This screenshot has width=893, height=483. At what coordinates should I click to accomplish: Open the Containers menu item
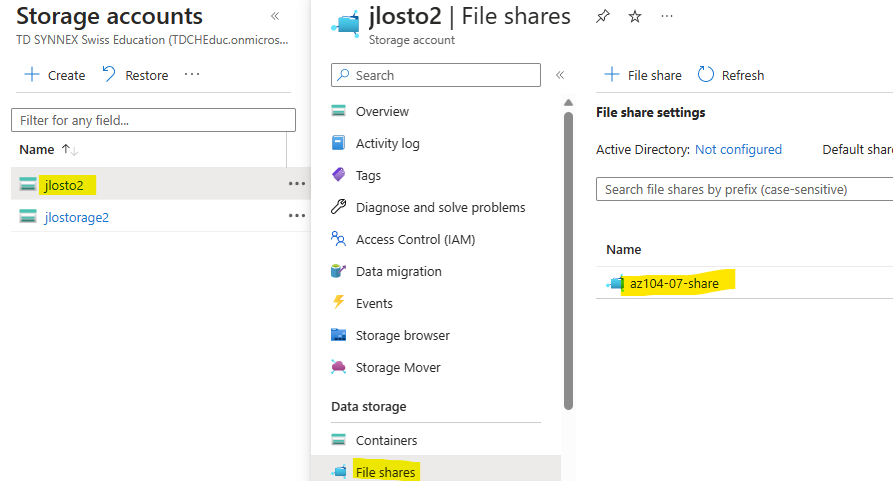(387, 440)
